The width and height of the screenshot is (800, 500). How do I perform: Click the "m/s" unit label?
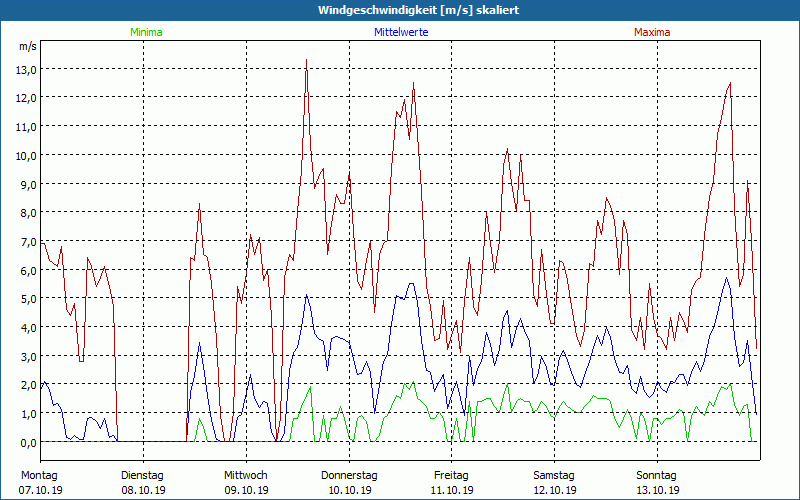(27, 46)
